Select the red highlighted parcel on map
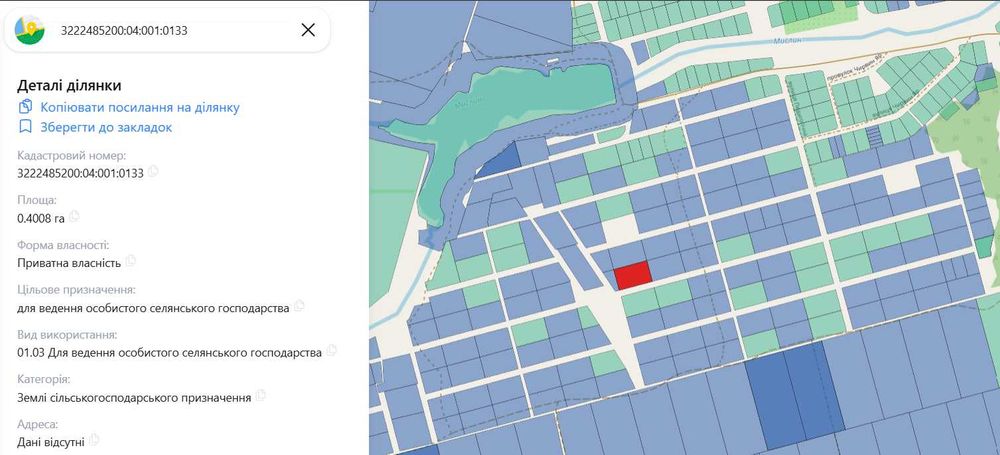1000x455 pixels. [633, 275]
